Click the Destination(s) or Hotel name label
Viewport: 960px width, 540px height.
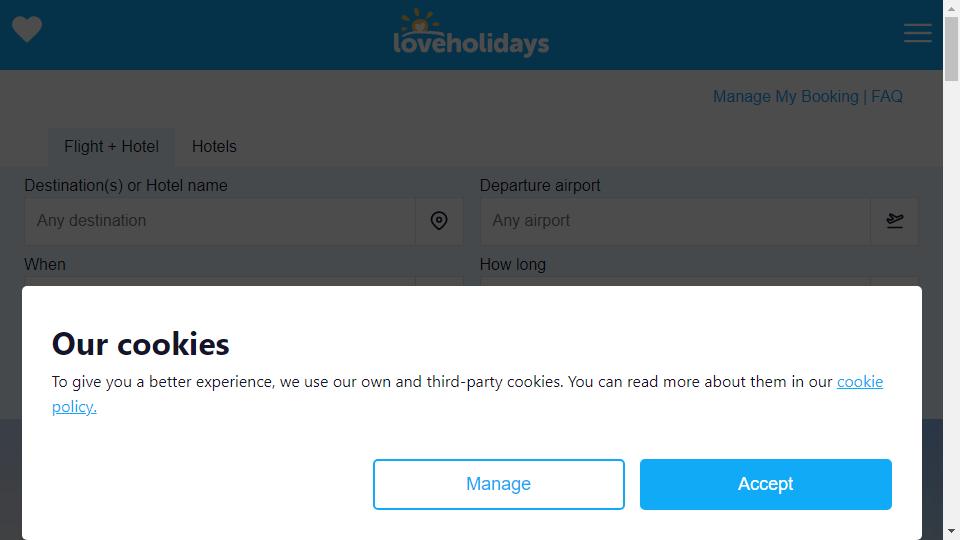click(126, 186)
